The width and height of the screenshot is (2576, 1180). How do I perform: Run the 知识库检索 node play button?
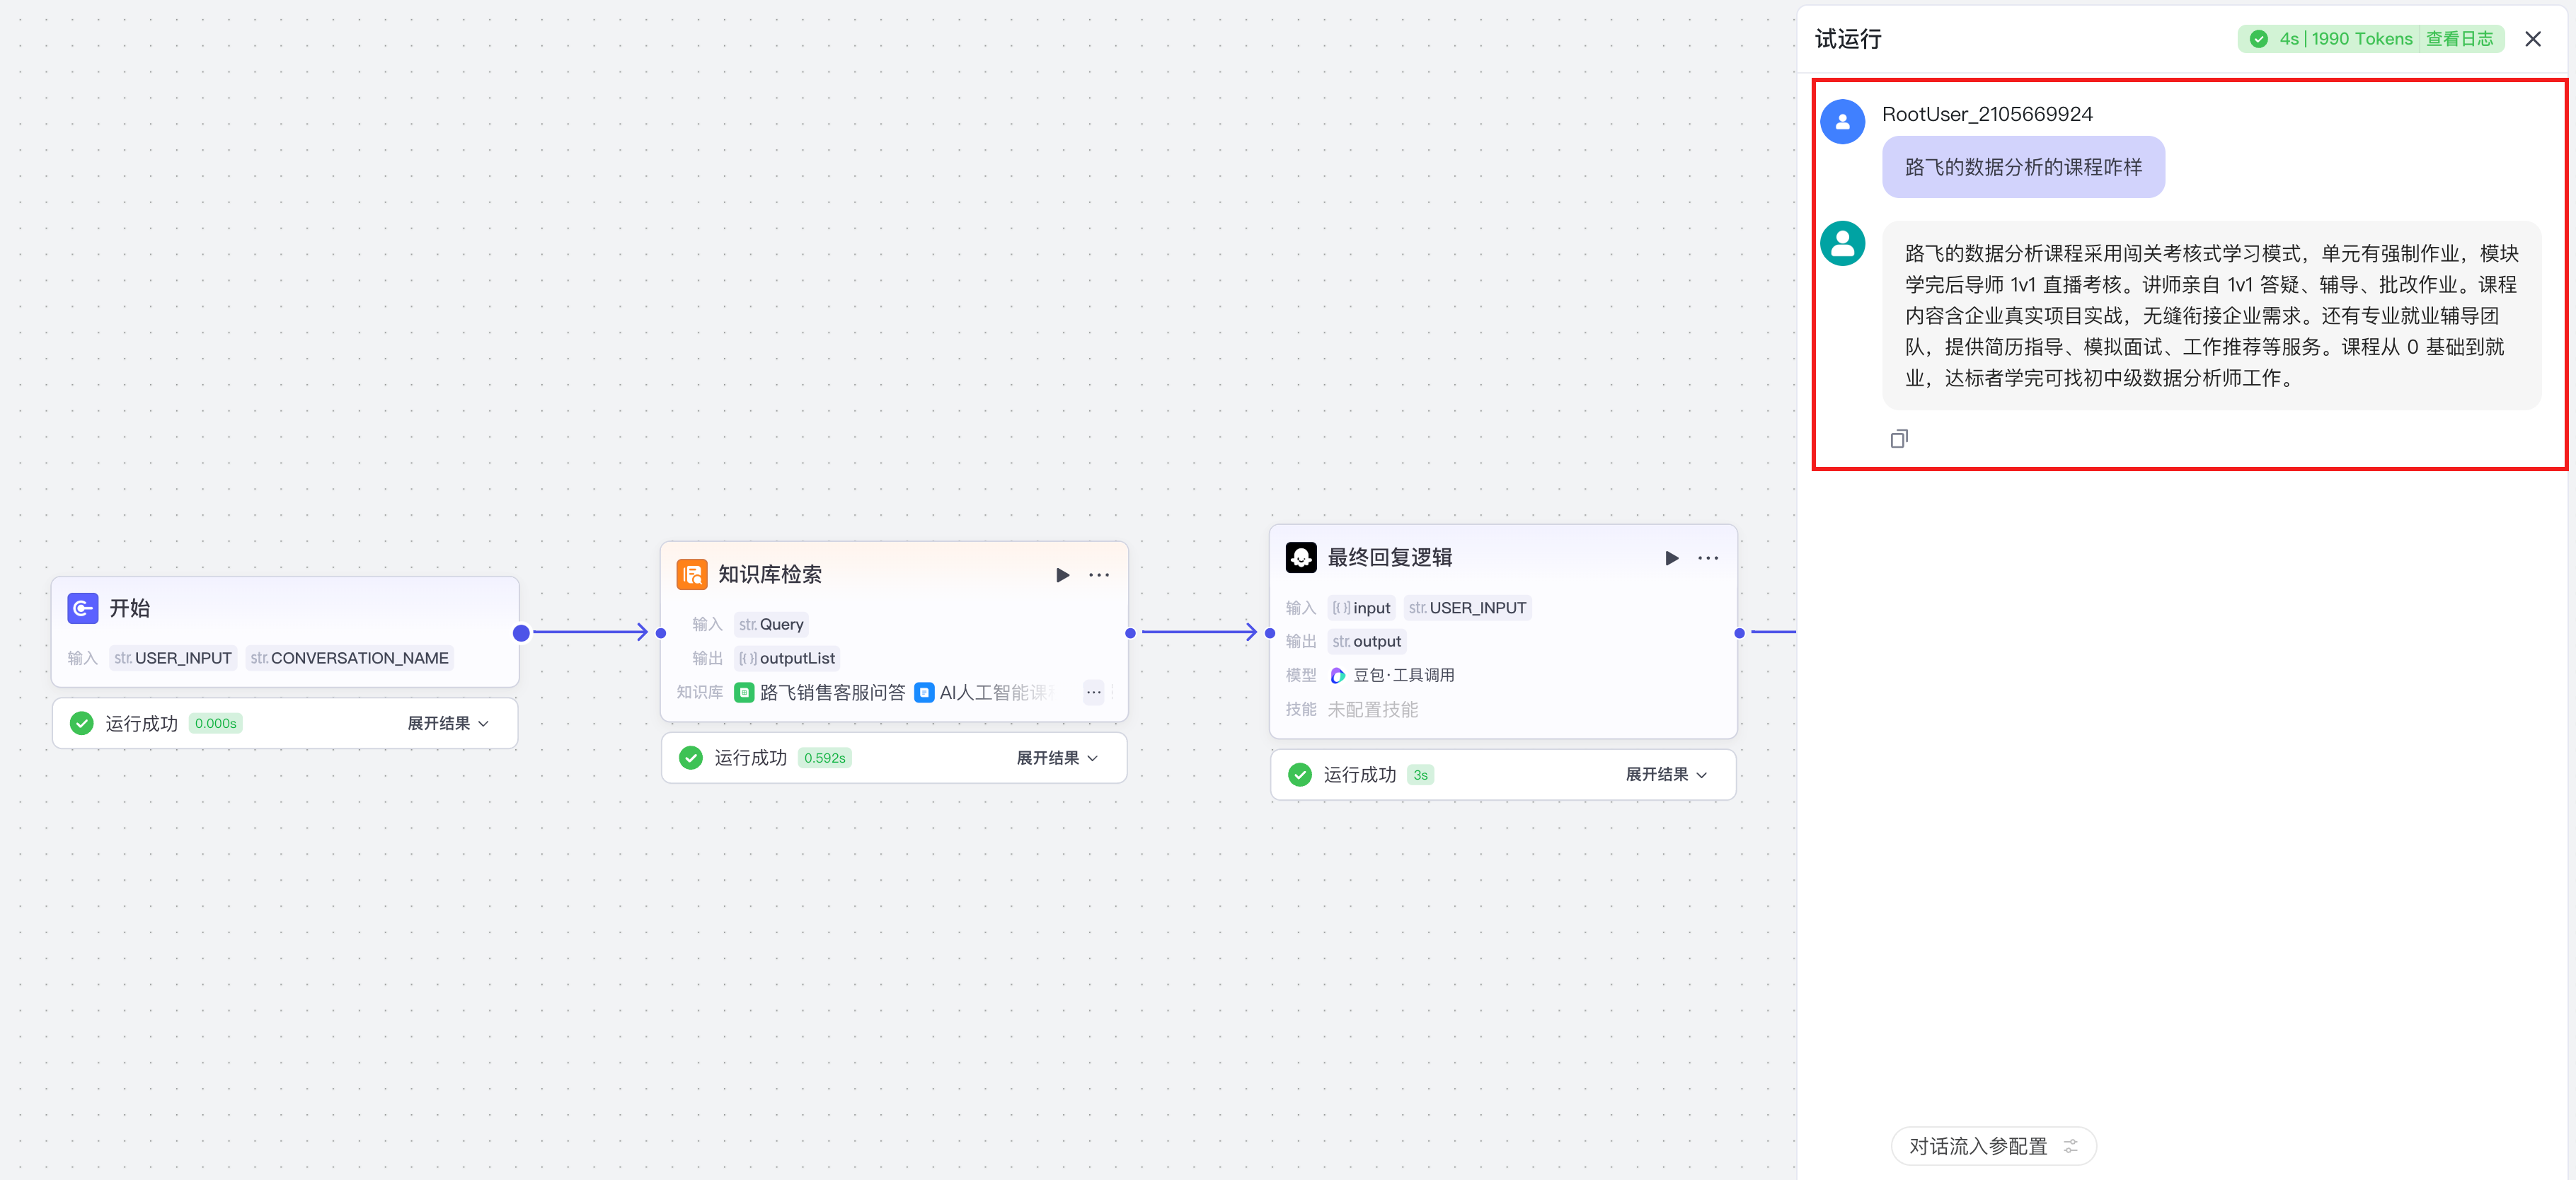click(x=1062, y=575)
